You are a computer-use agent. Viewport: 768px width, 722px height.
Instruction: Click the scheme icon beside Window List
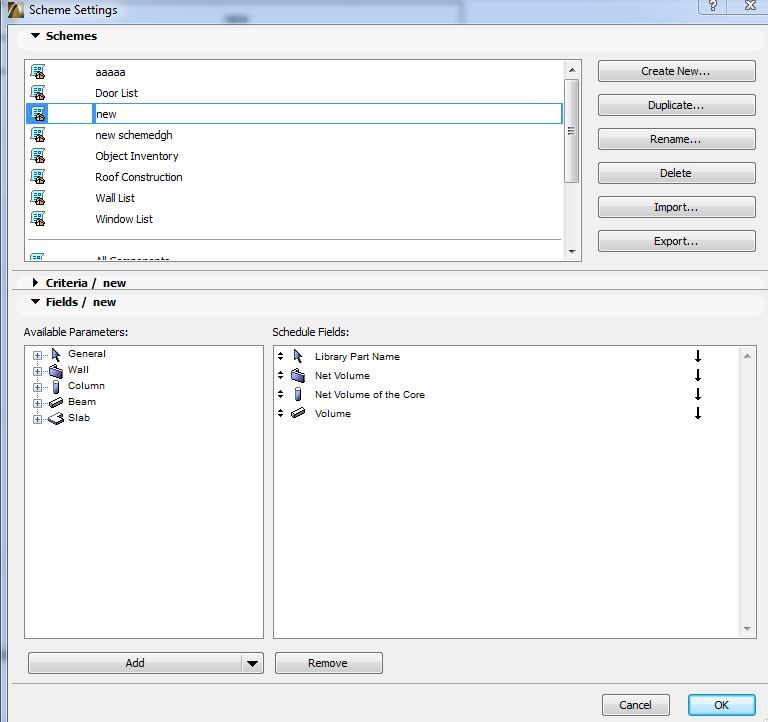click(x=38, y=219)
